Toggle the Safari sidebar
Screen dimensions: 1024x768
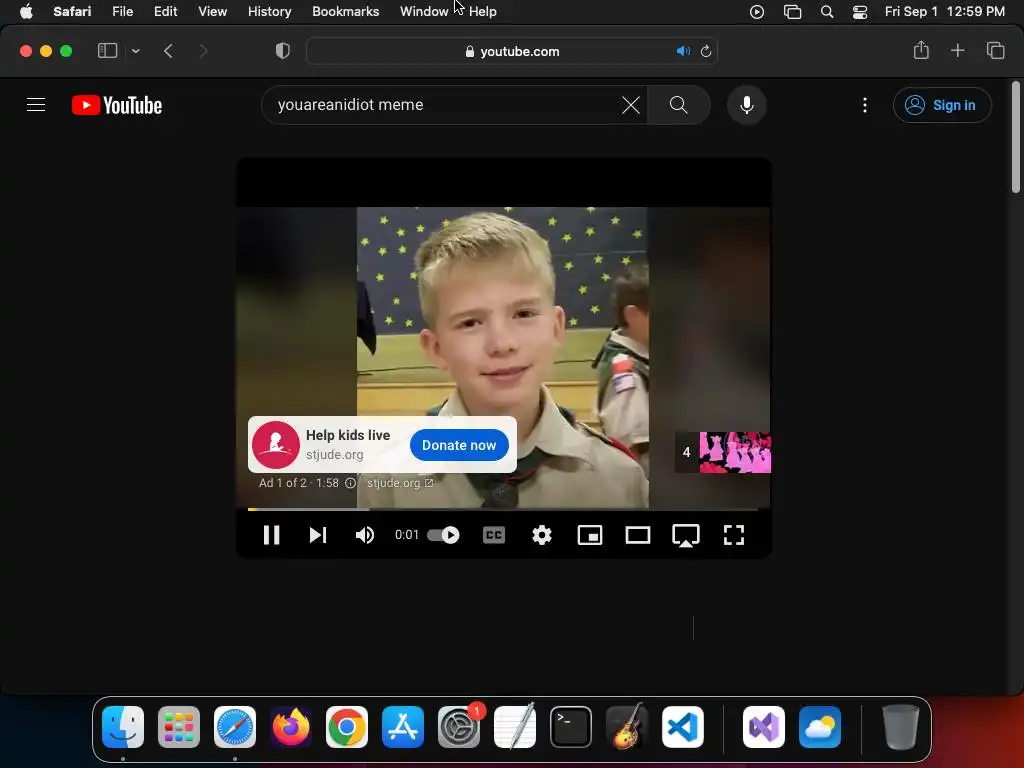point(107,51)
